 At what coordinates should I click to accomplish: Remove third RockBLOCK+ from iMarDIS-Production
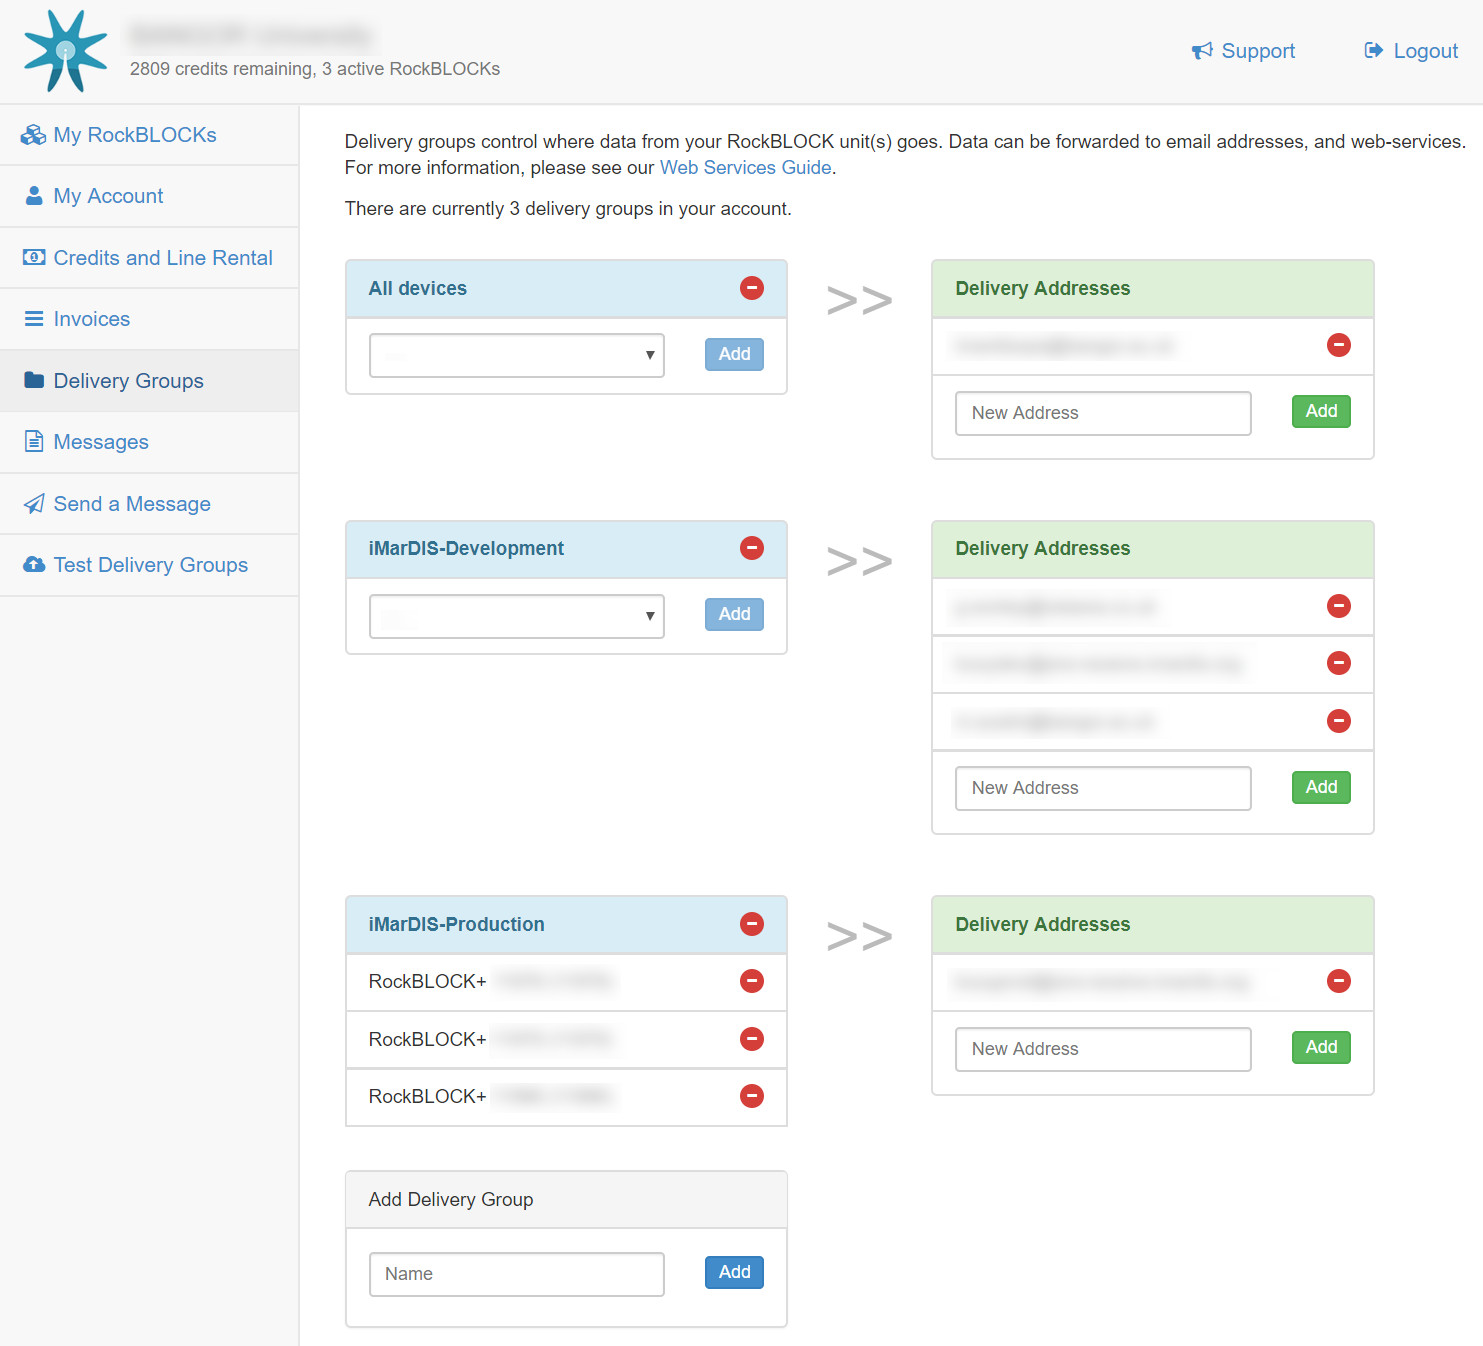tap(752, 1096)
